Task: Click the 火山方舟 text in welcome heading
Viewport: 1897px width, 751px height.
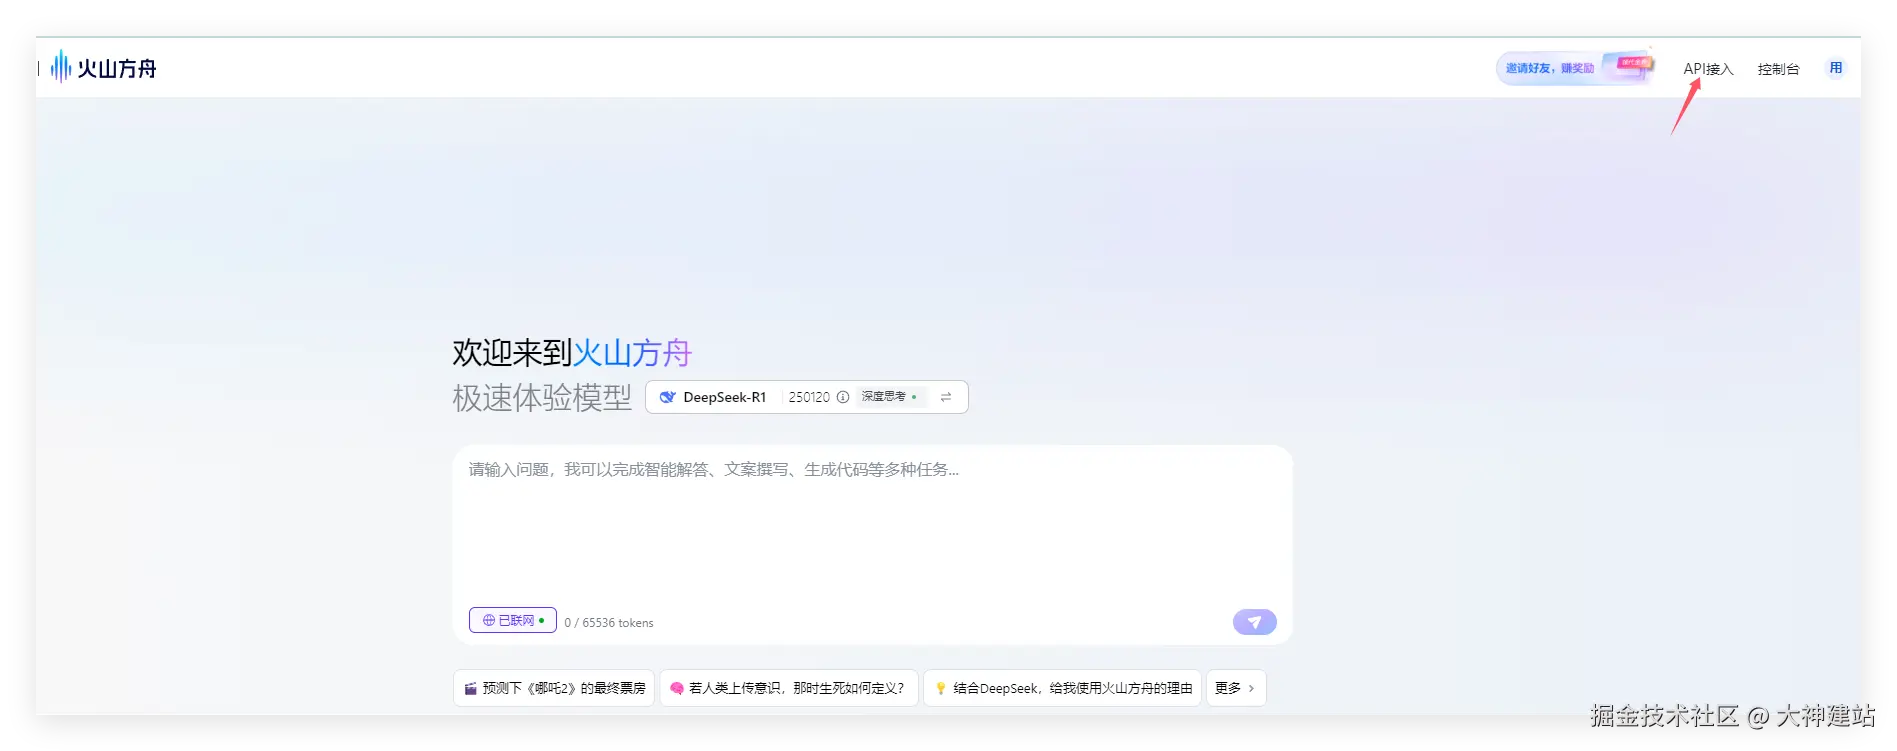Action: [632, 353]
